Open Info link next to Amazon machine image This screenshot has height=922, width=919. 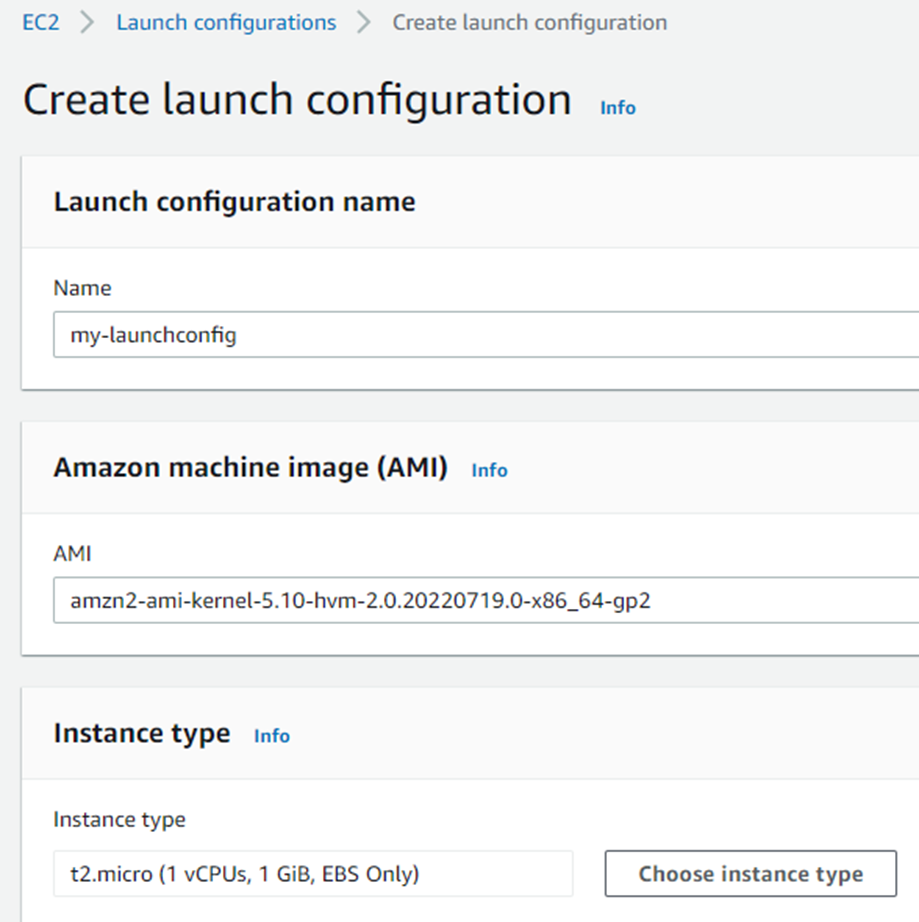(x=489, y=470)
